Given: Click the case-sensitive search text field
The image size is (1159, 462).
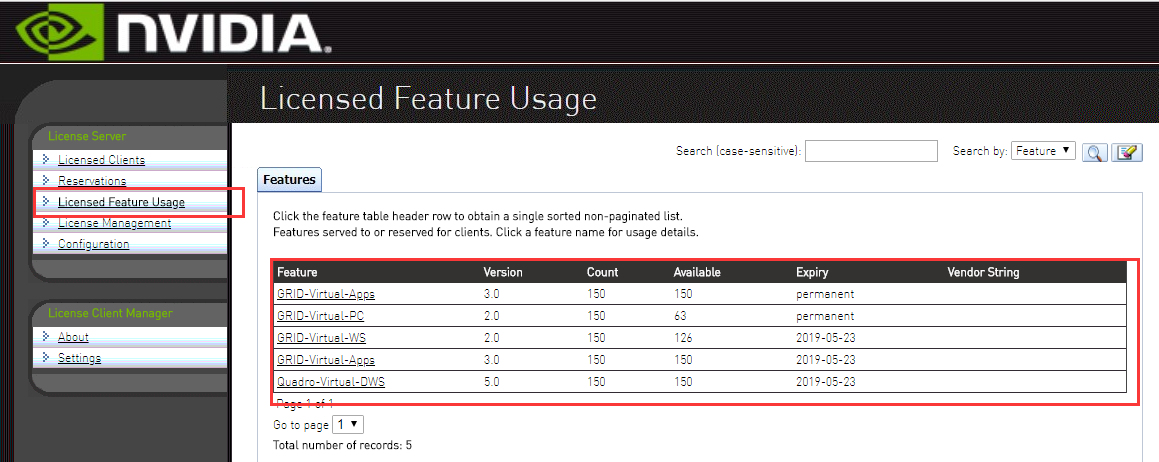Looking at the screenshot, I should pos(871,151).
